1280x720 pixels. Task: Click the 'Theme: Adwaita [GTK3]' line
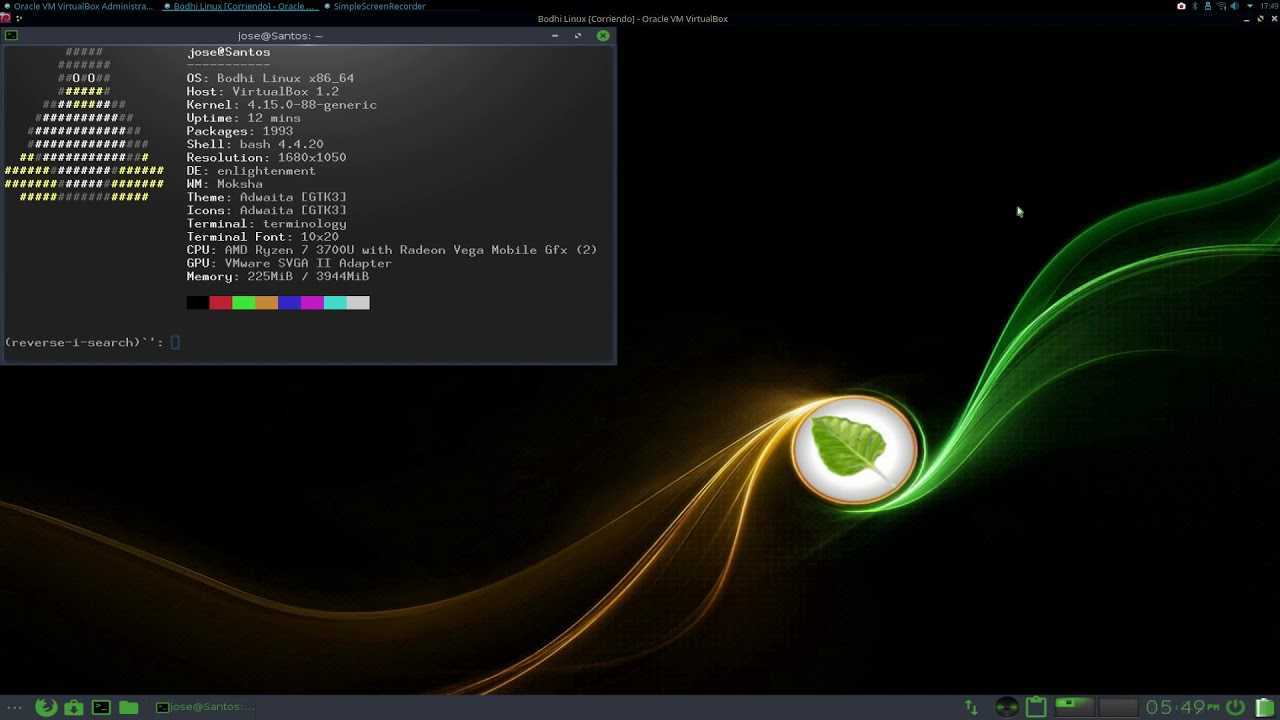point(267,197)
